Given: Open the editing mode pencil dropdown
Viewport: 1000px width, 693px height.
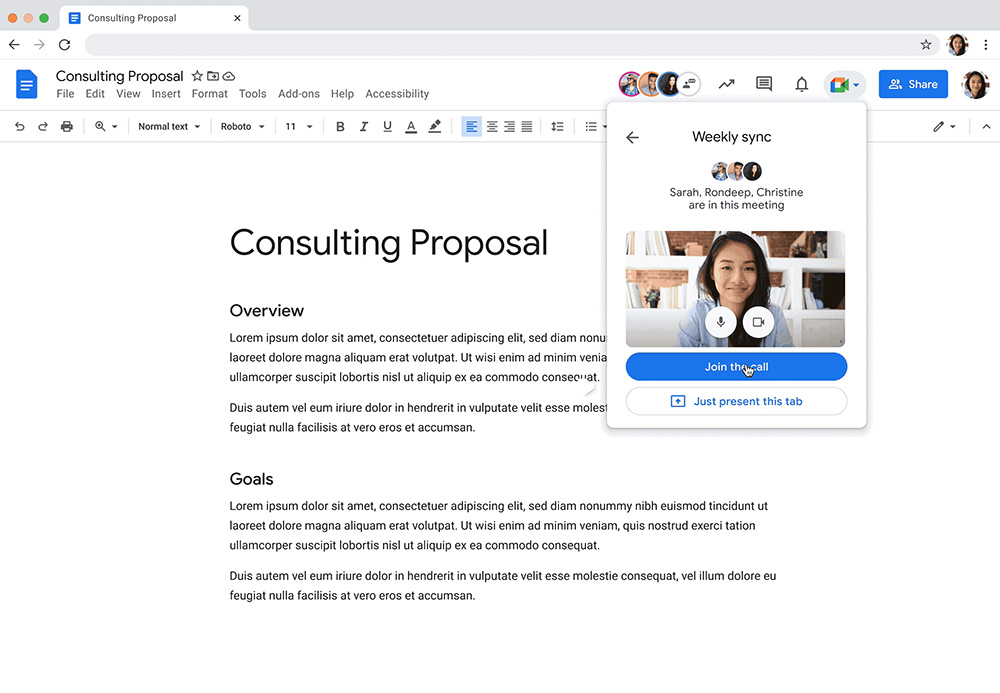Looking at the screenshot, I should (x=944, y=126).
